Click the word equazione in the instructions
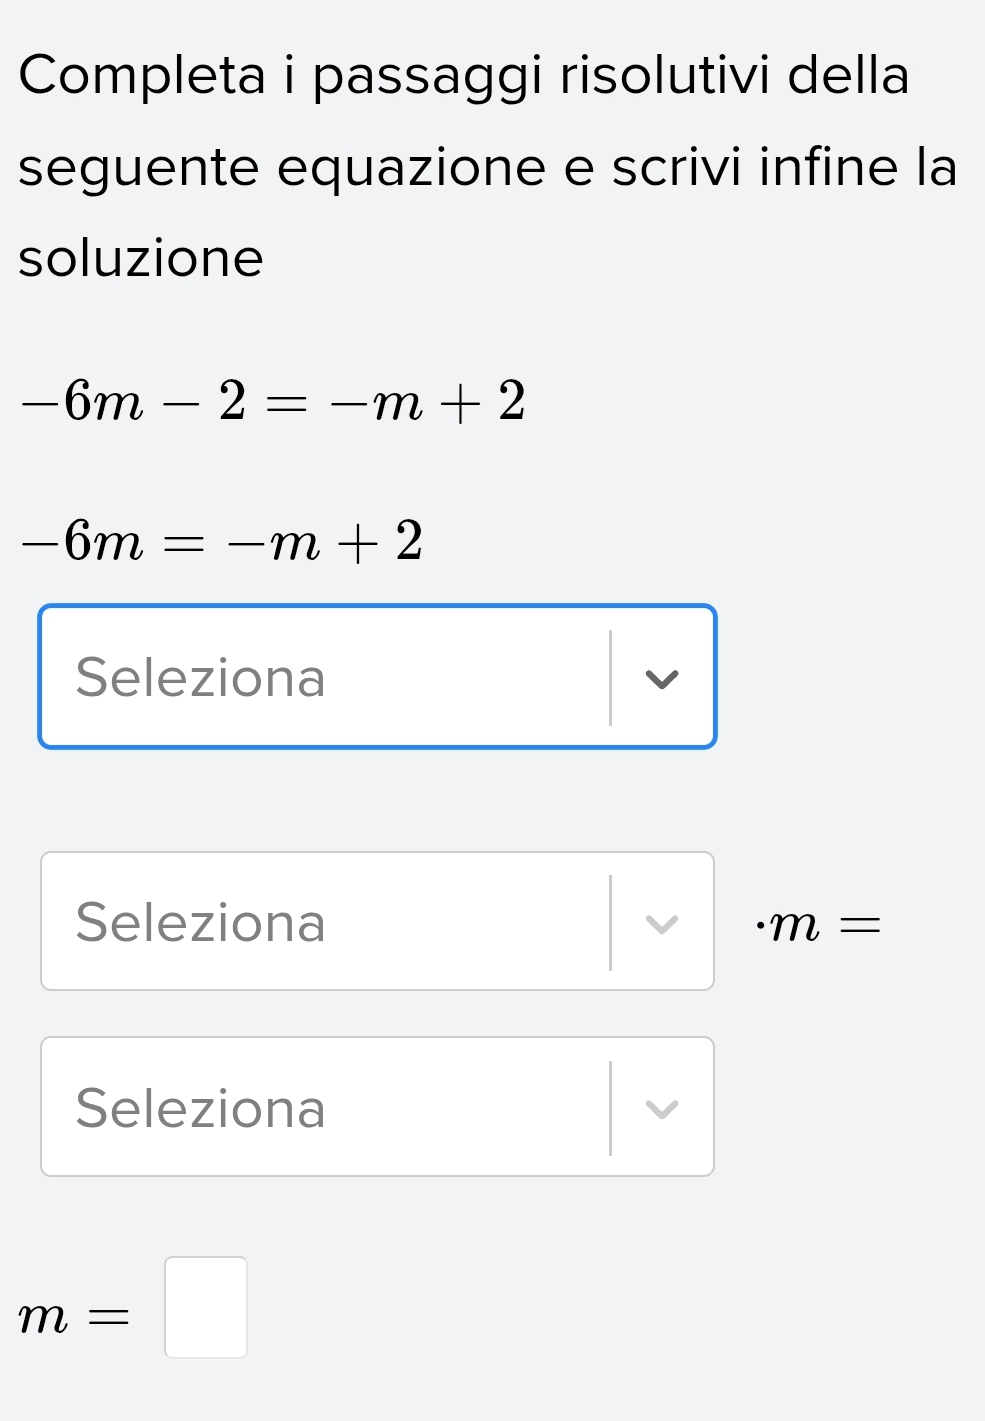The image size is (985, 1421). pos(411,167)
